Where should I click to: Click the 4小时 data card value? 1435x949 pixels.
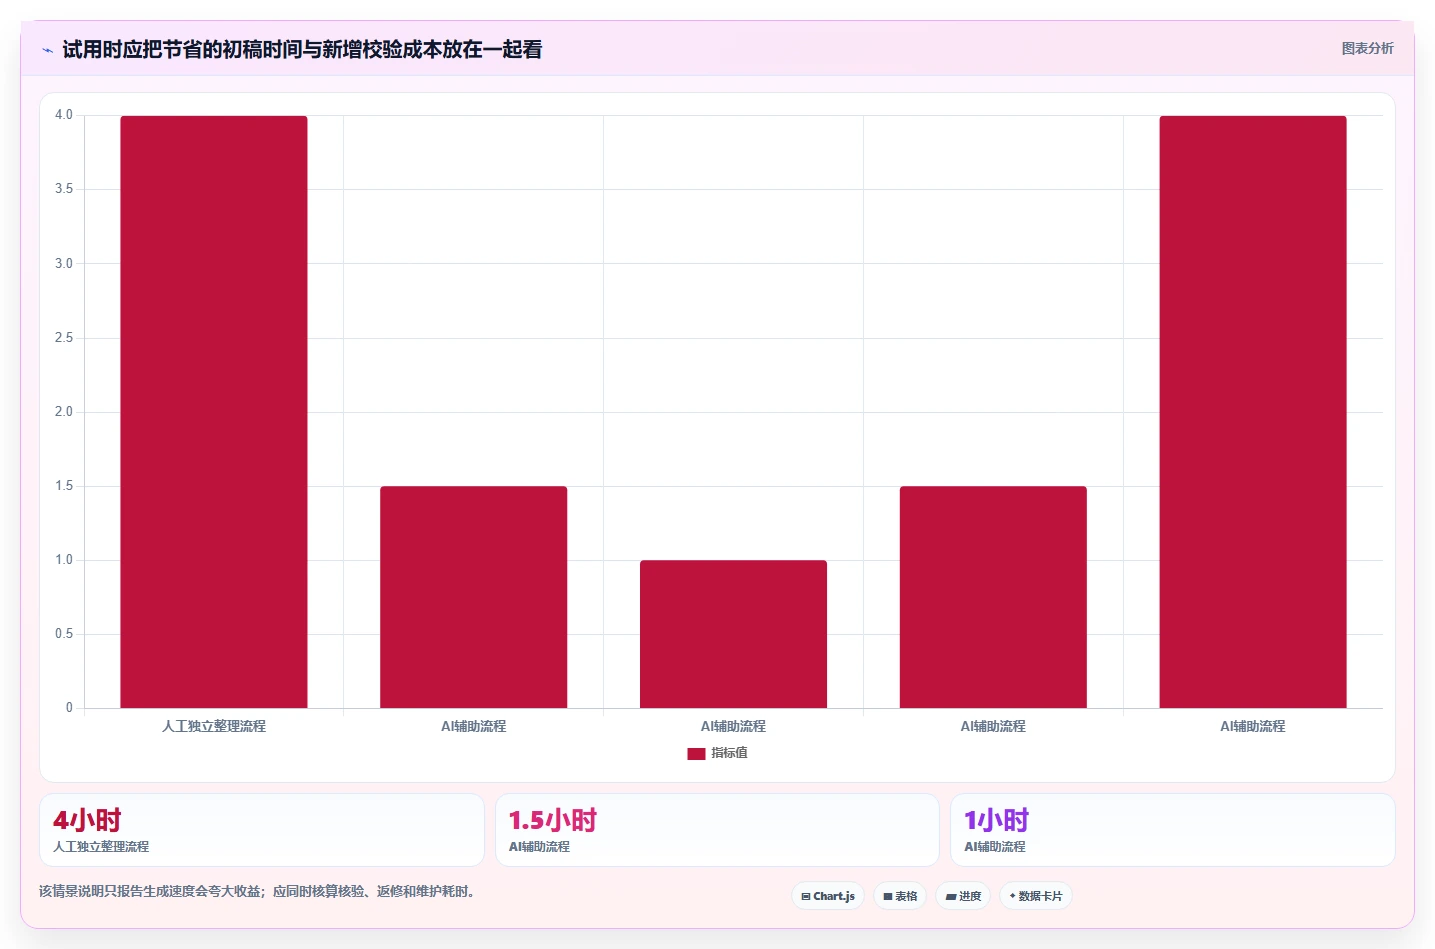[87, 820]
